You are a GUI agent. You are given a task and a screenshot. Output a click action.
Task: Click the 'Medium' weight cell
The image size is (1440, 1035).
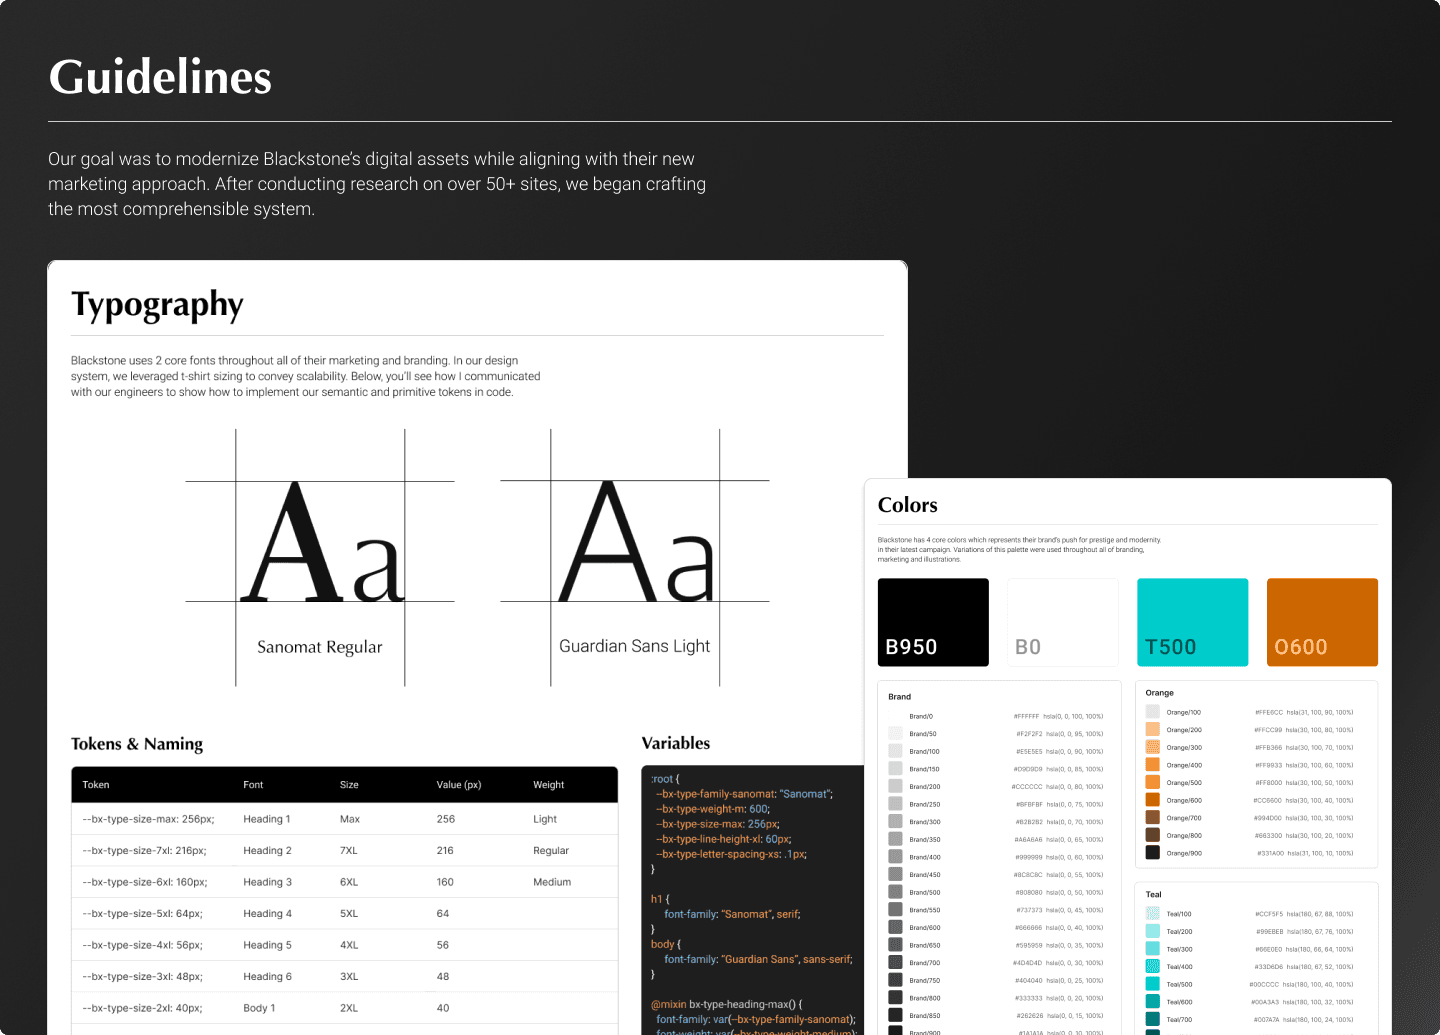coord(552,882)
